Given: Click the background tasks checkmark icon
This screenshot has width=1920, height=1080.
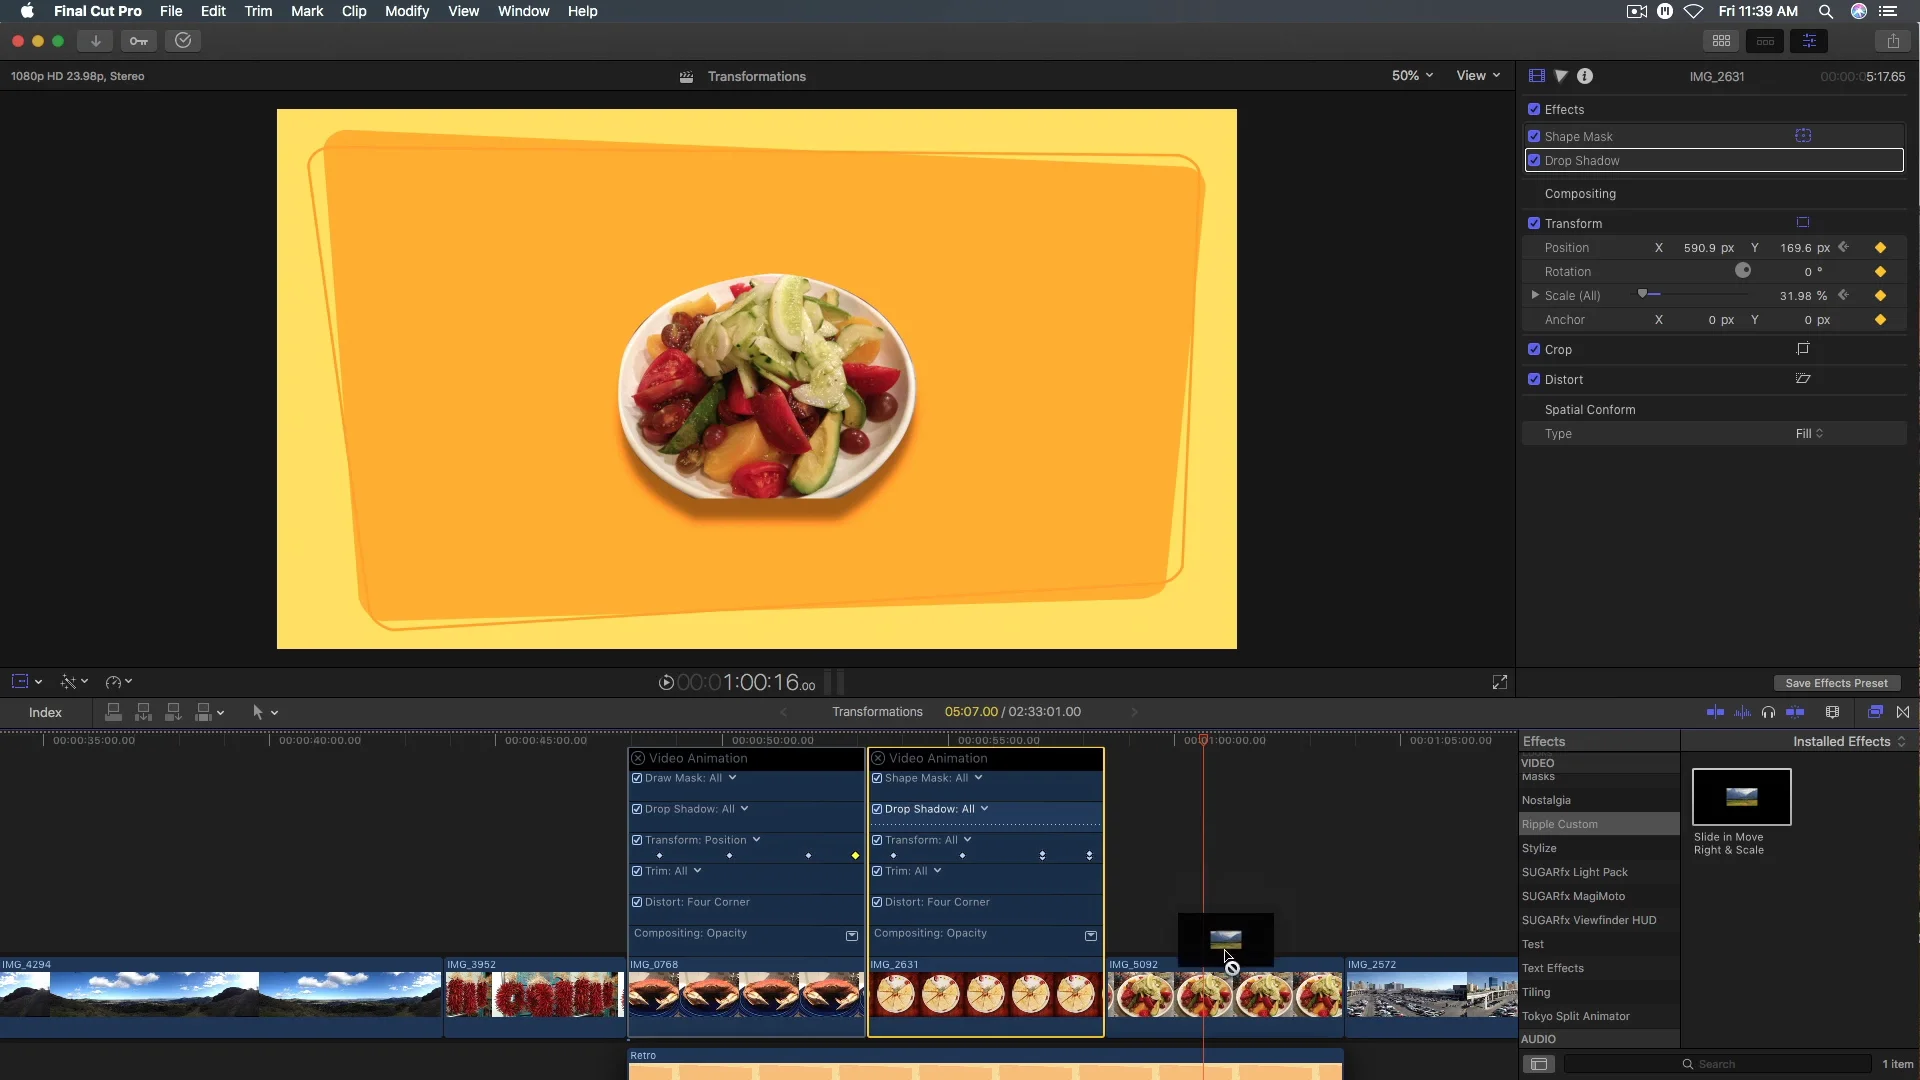Looking at the screenshot, I should point(183,41).
